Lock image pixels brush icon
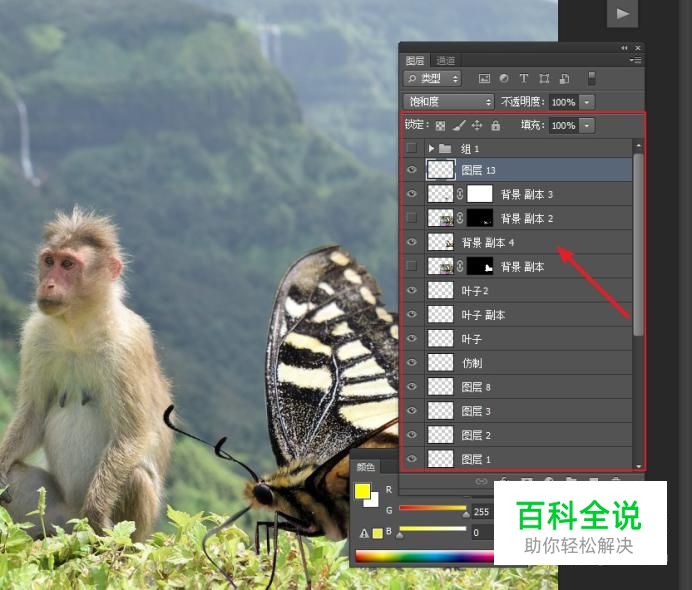 459,126
